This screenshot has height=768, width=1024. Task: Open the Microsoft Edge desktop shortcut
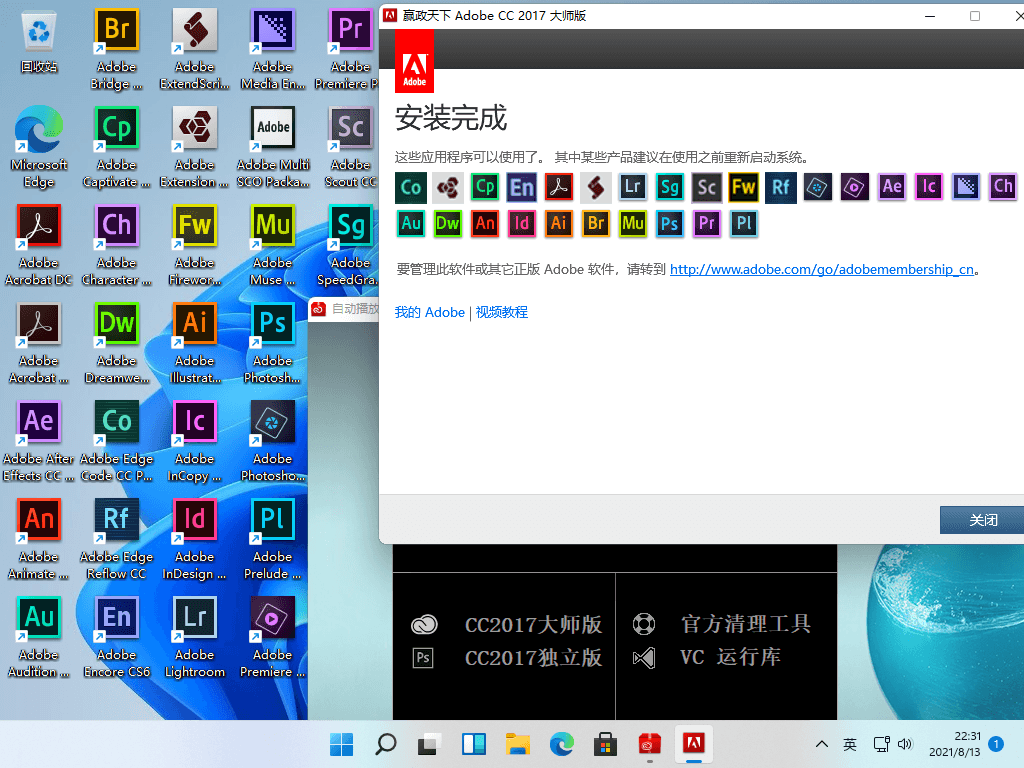pyautogui.click(x=39, y=148)
